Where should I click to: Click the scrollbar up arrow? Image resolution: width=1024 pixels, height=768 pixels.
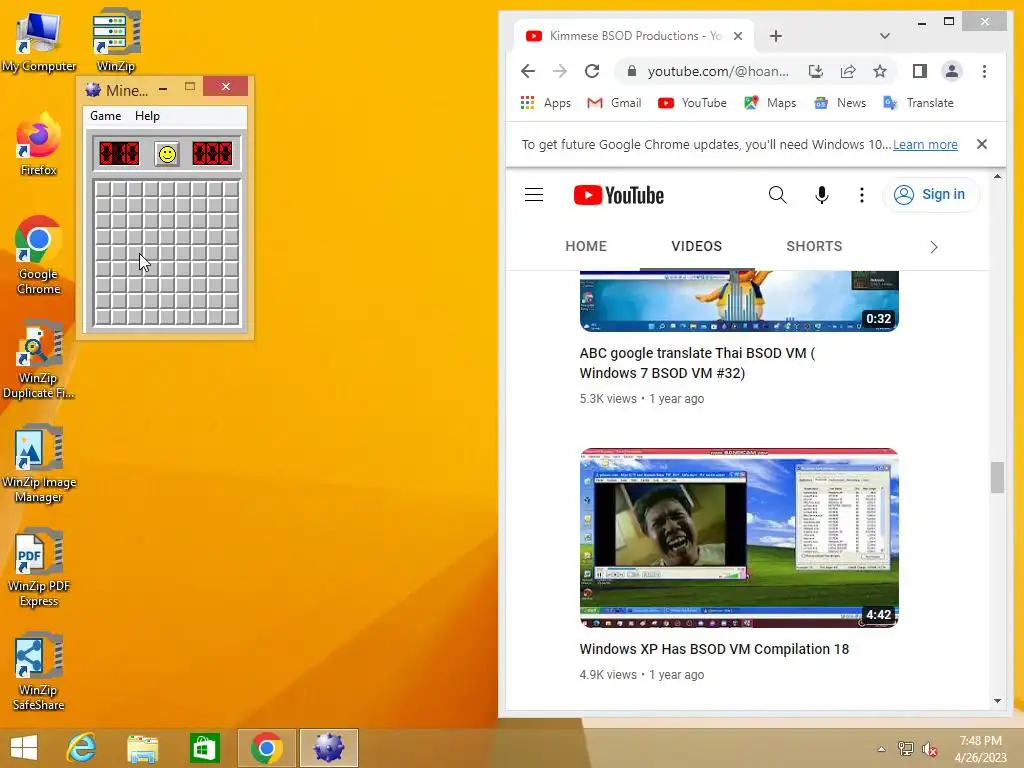pos(997,176)
